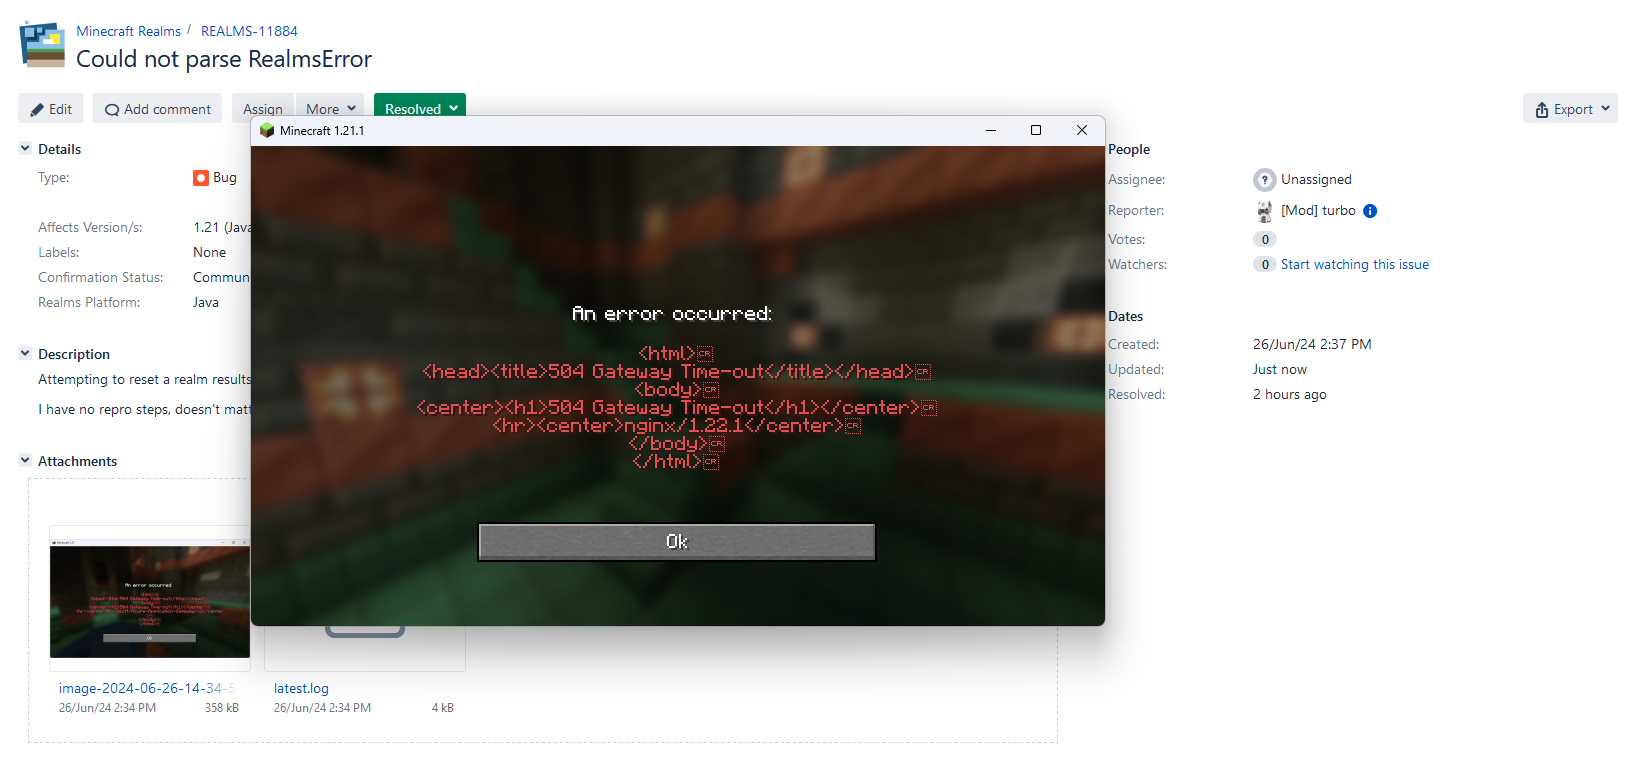
Task: Click the [Mod] turbo reporter avatar
Action: [1264, 211]
